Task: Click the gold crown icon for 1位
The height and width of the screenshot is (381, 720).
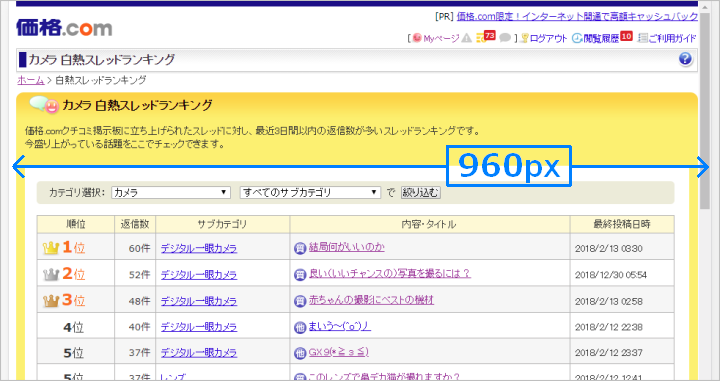Action: coord(51,248)
